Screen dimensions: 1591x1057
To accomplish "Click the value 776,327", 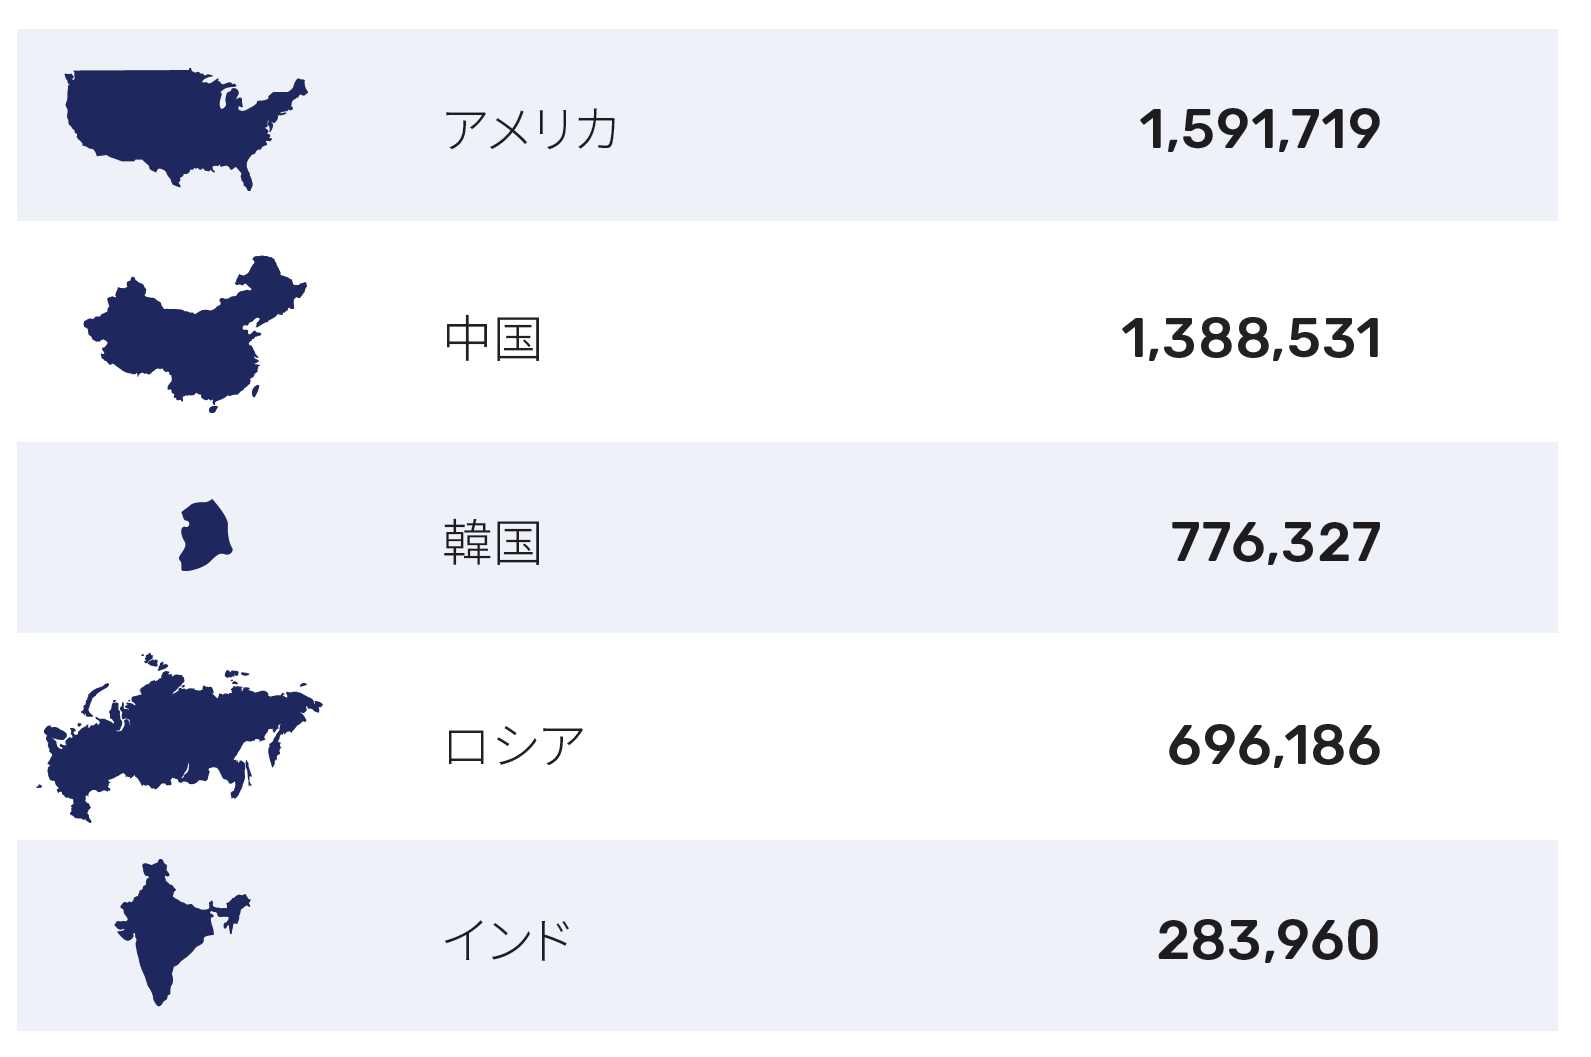I will pyautogui.click(x=1276, y=543).
